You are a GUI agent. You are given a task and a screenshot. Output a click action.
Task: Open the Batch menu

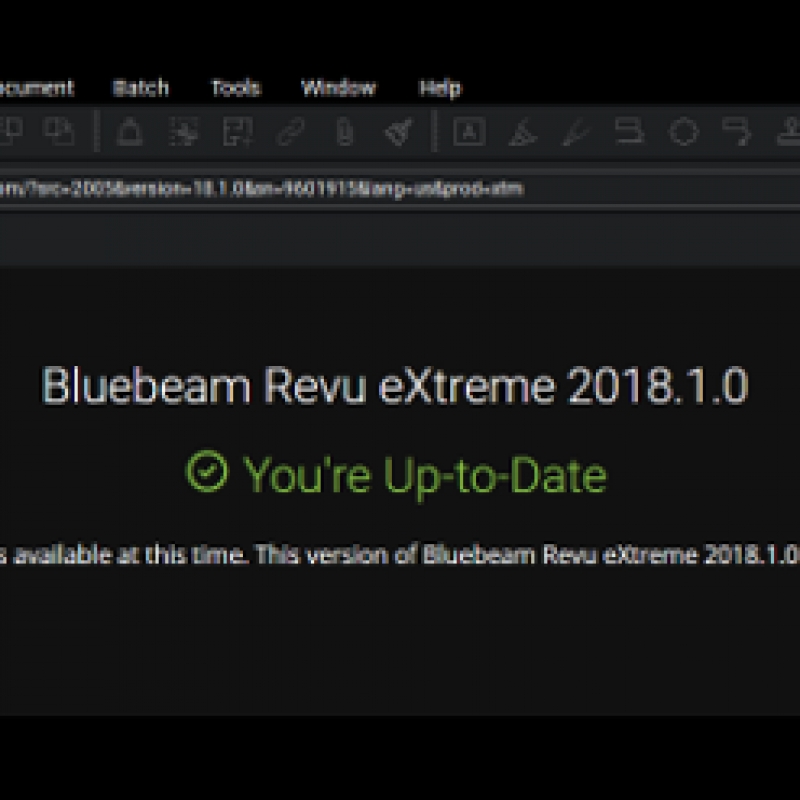[x=141, y=88]
